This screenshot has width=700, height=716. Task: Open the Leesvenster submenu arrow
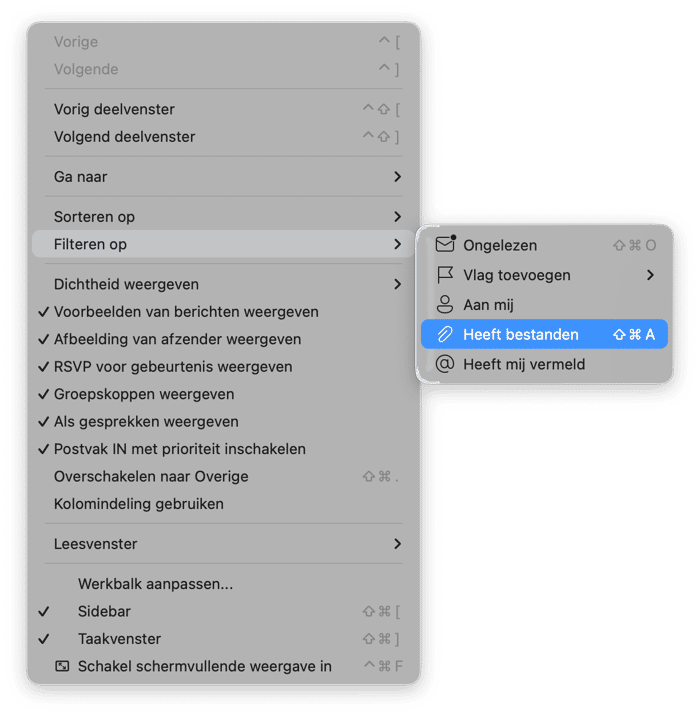(x=397, y=544)
